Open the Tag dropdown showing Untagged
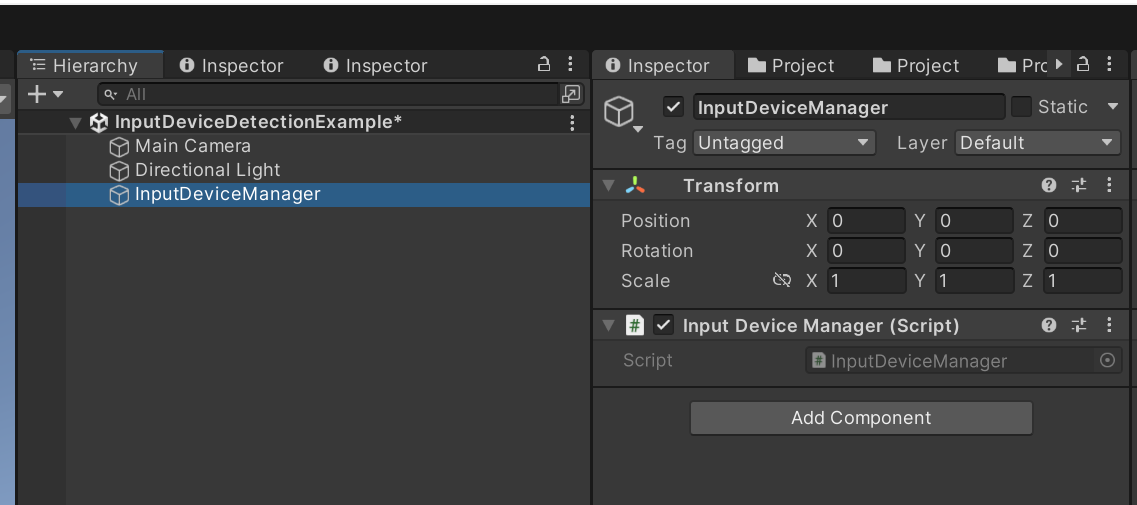 click(x=784, y=143)
